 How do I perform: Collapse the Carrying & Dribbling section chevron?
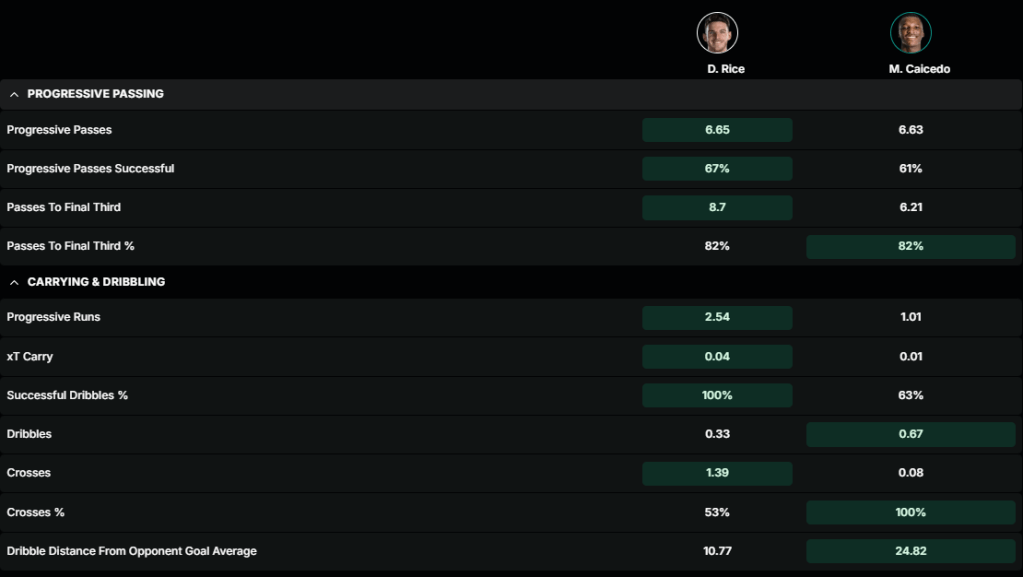(x=14, y=282)
